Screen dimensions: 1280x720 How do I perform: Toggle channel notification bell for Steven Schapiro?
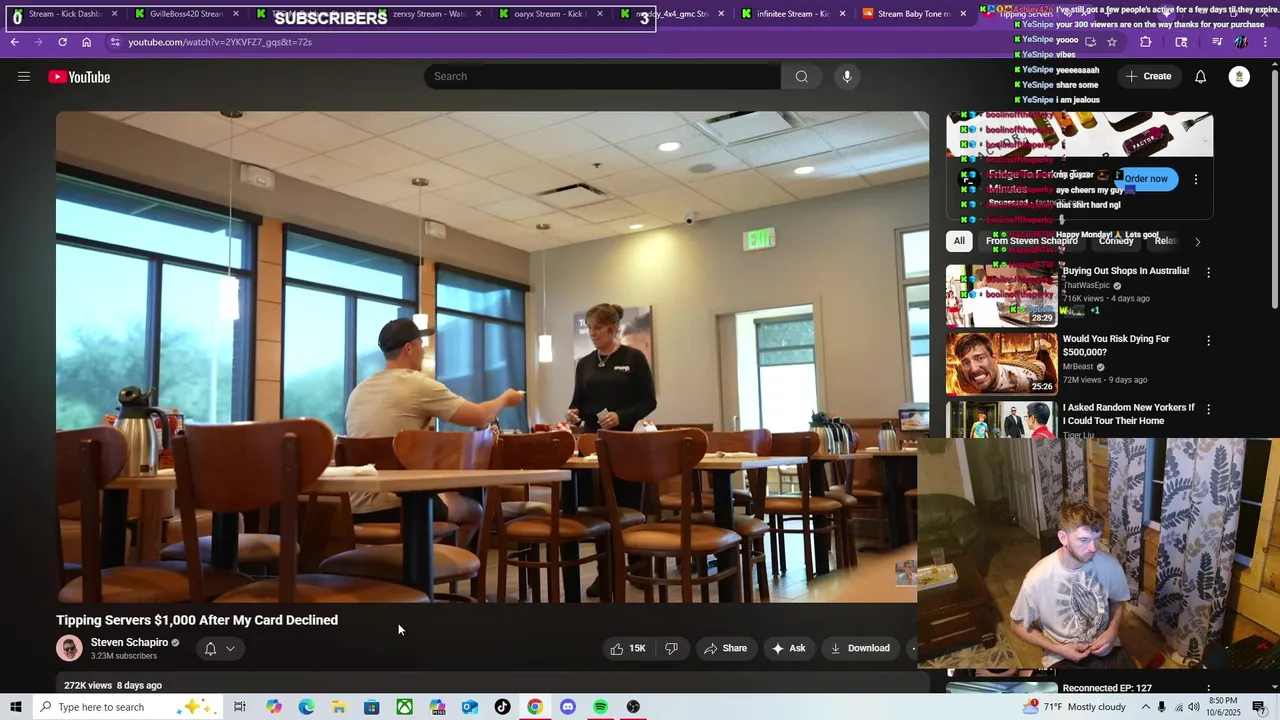point(210,649)
